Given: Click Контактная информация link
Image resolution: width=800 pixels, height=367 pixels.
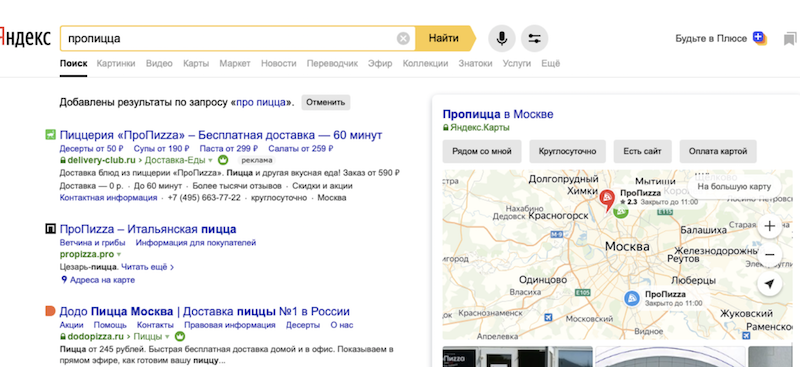Looking at the screenshot, I should point(108,198).
